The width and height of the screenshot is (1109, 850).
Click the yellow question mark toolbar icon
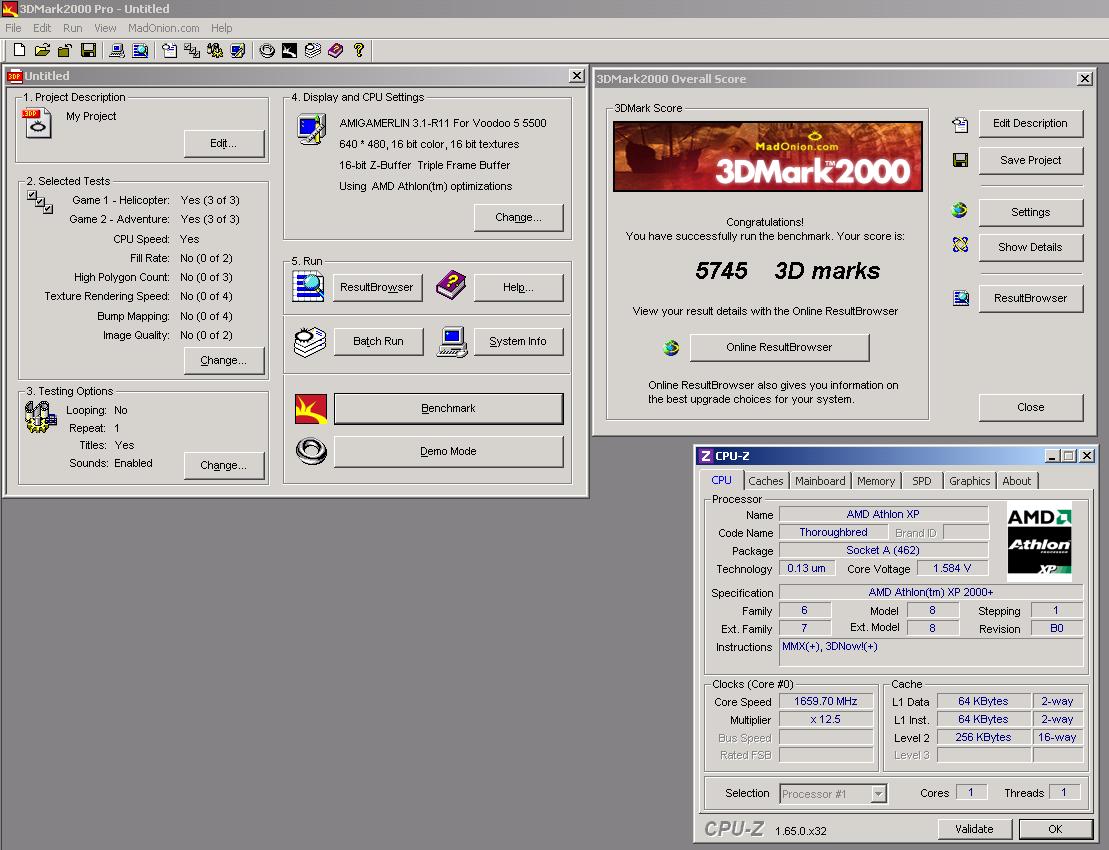[x=359, y=50]
